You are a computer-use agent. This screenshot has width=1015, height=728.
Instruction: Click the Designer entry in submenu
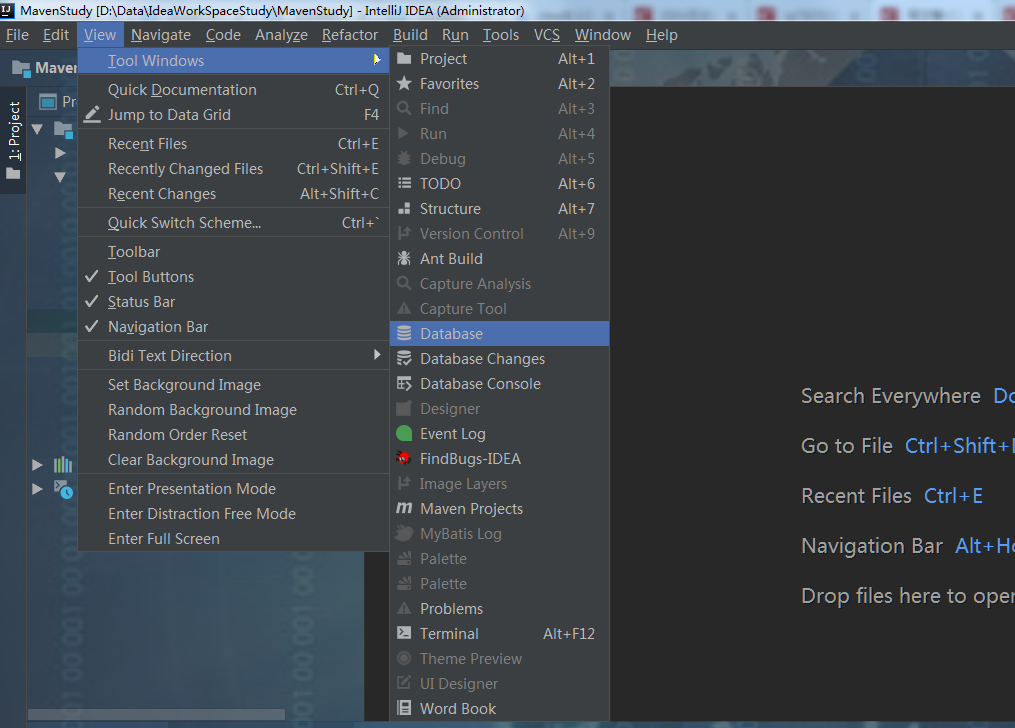[499, 409]
